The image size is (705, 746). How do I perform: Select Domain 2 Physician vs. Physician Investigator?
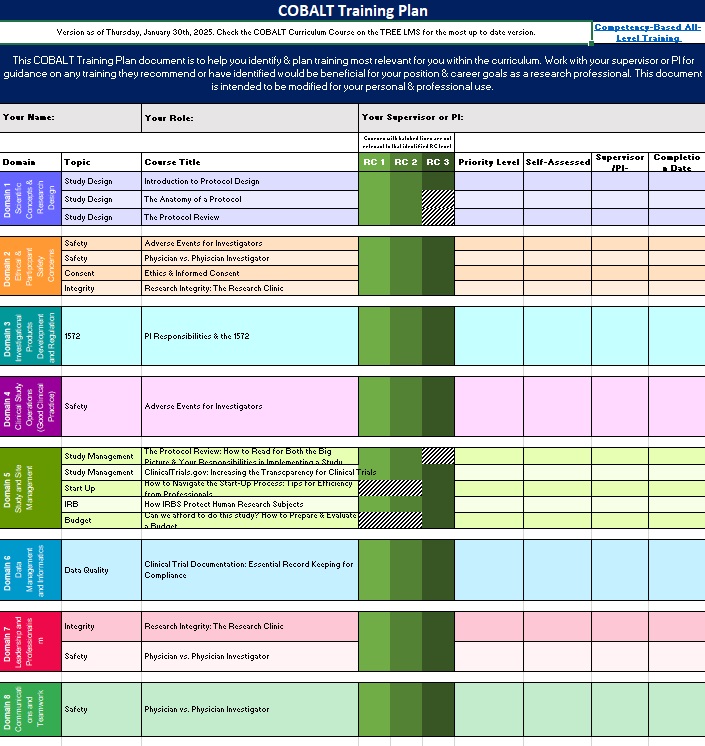click(250, 258)
